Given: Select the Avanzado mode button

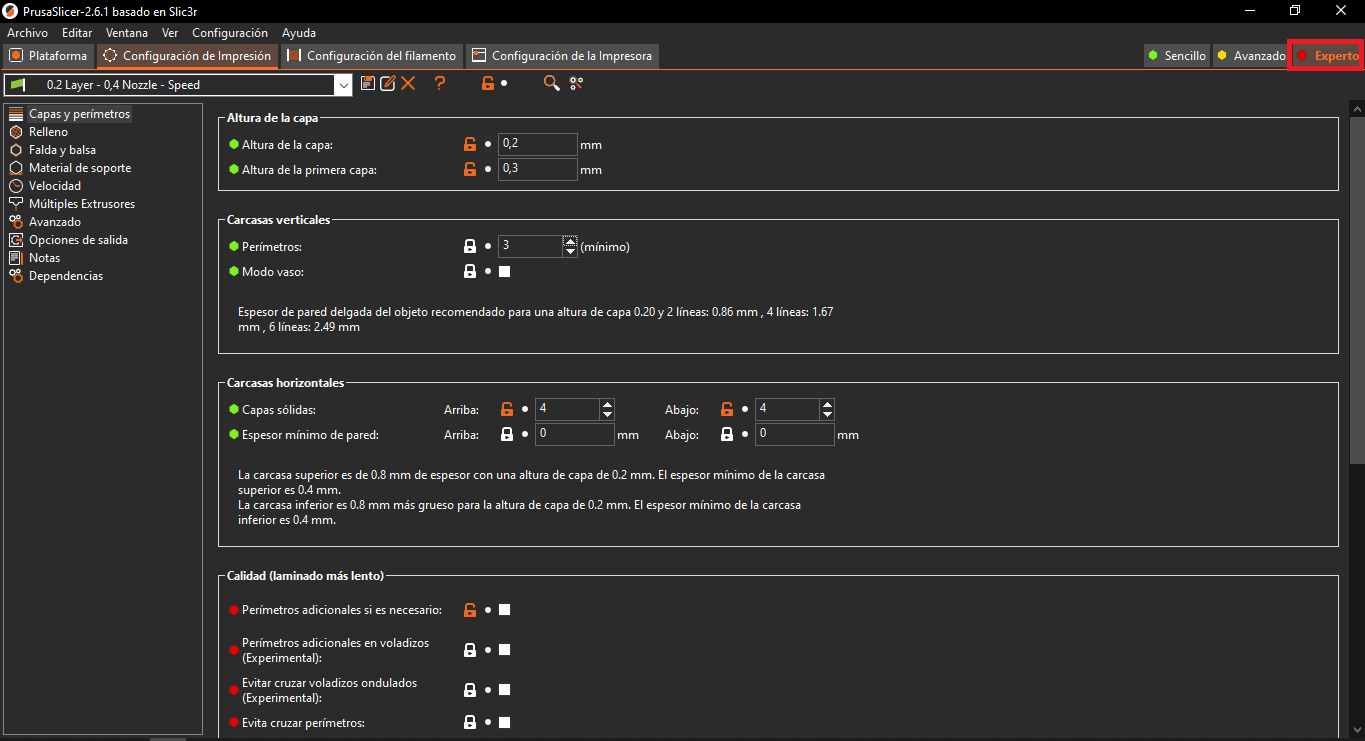Looking at the screenshot, I should point(1250,56).
